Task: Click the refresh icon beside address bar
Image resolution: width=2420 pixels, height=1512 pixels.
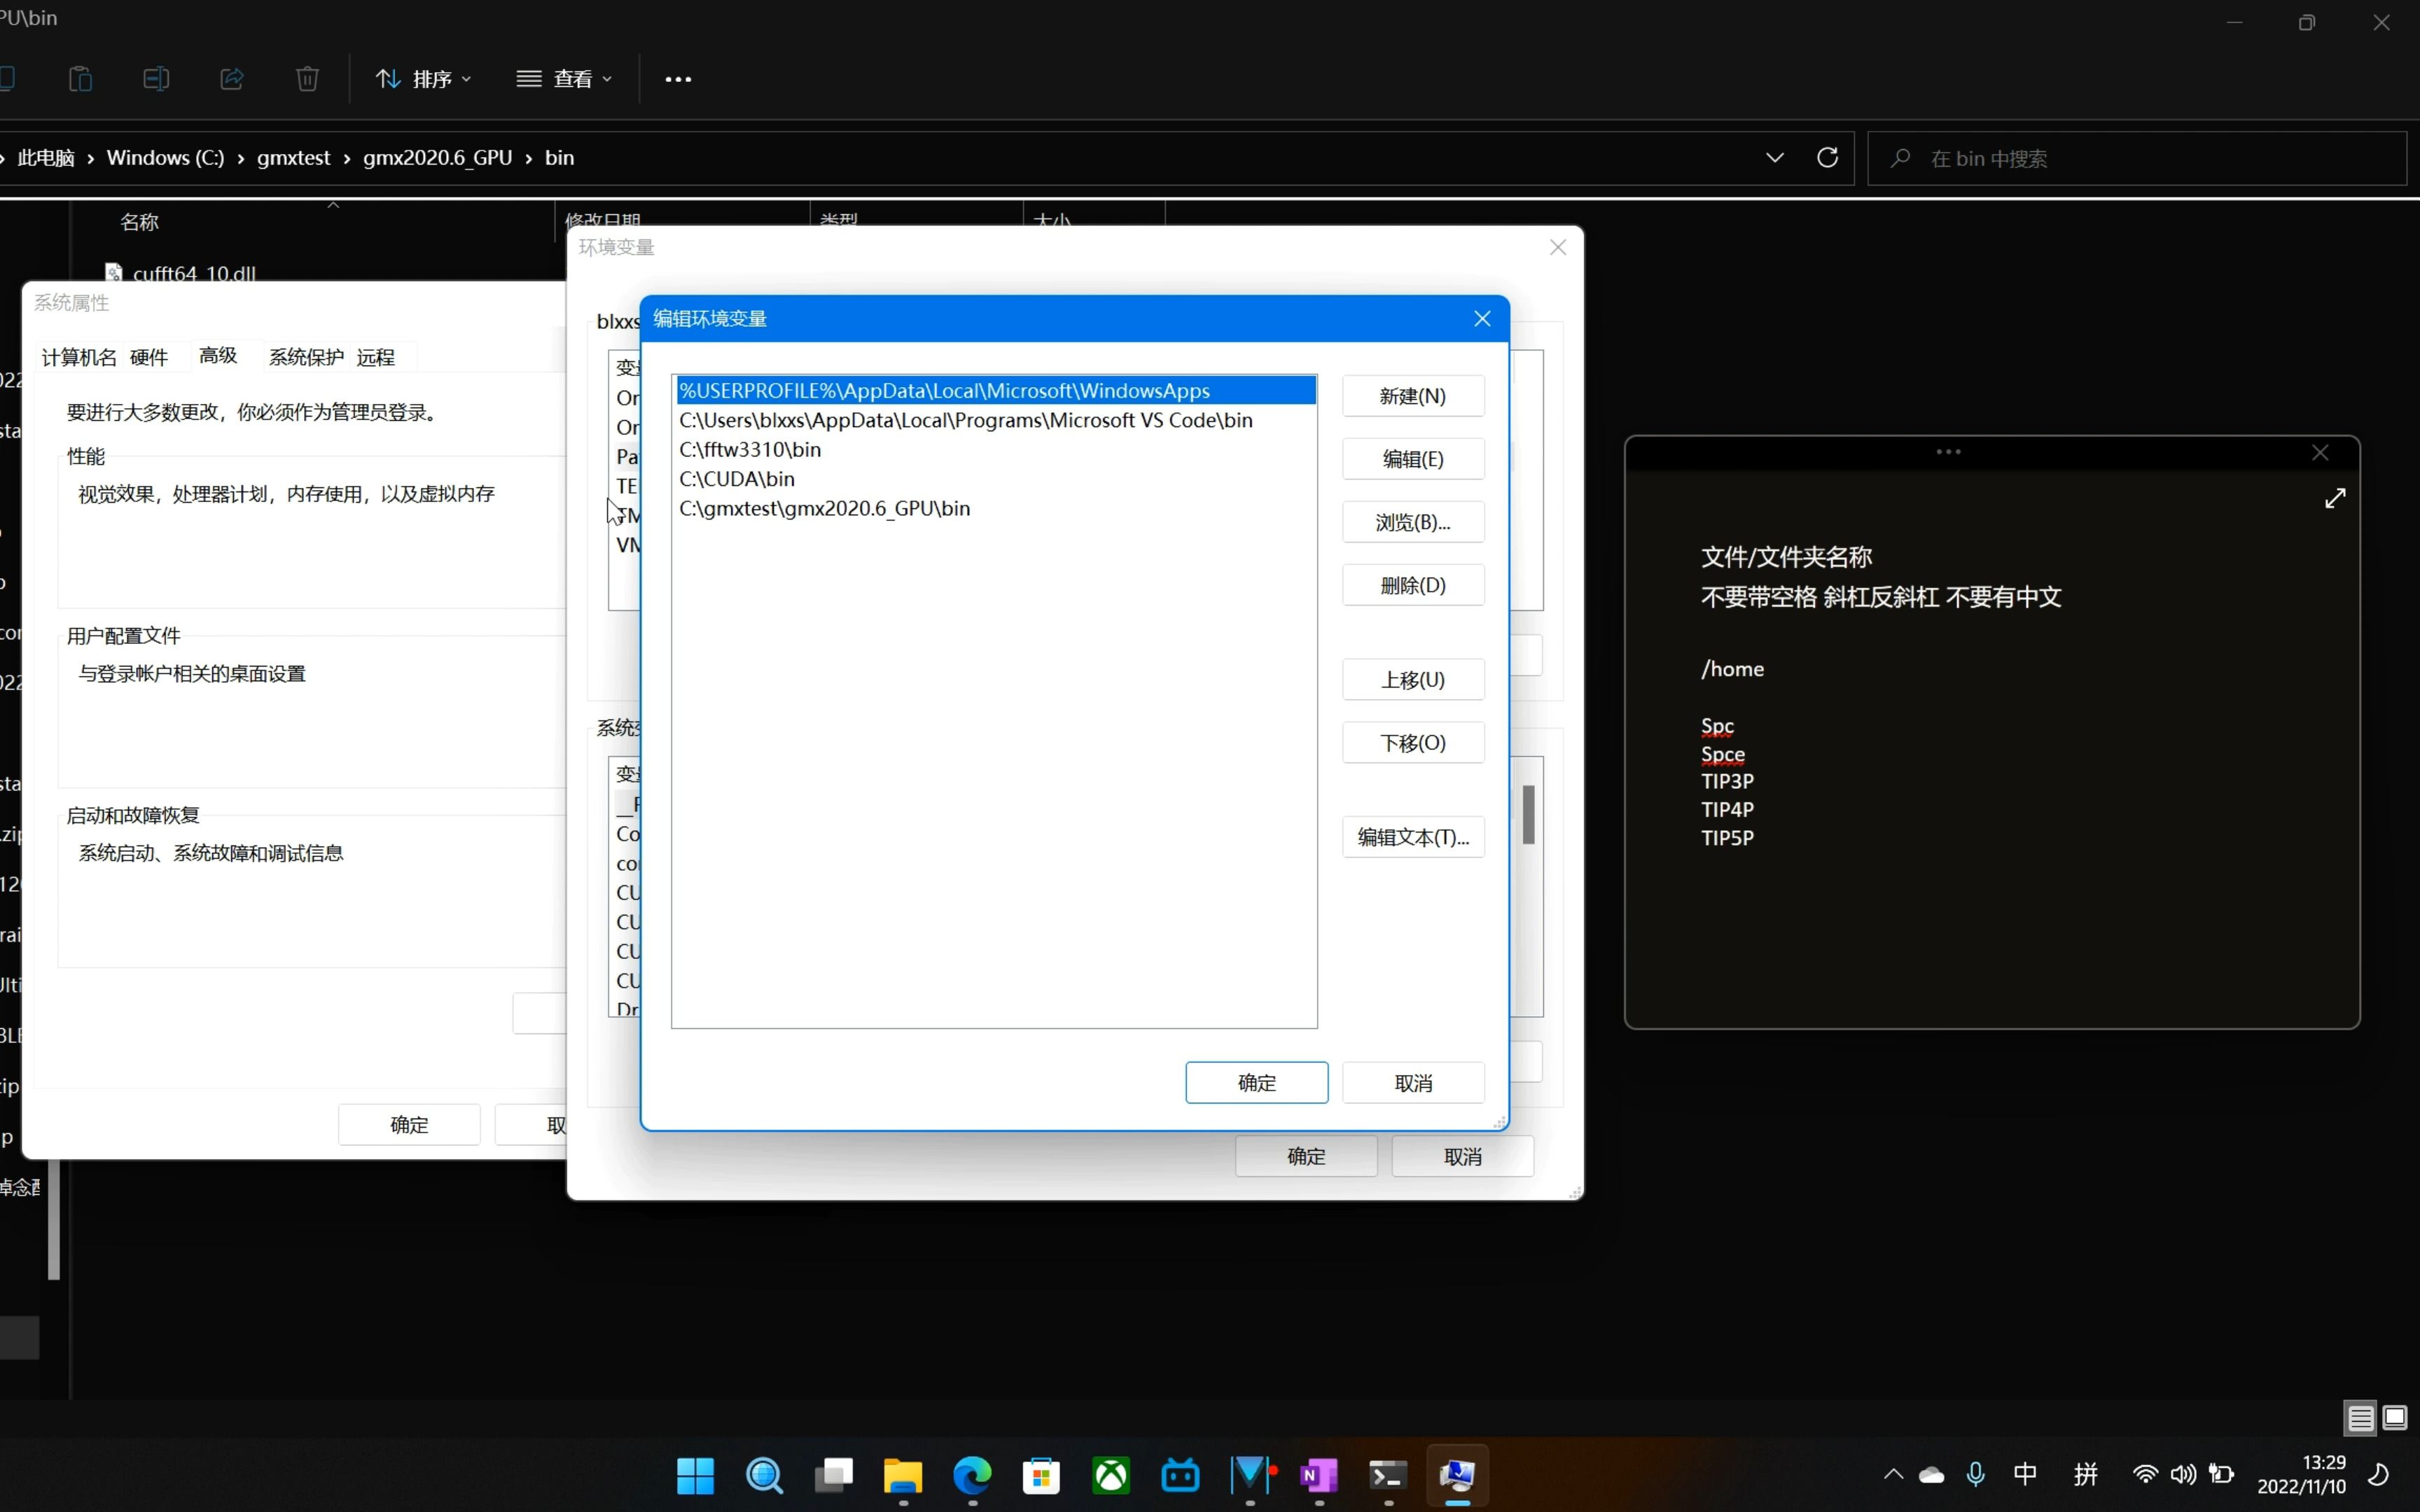Action: tap(1827, 158)
